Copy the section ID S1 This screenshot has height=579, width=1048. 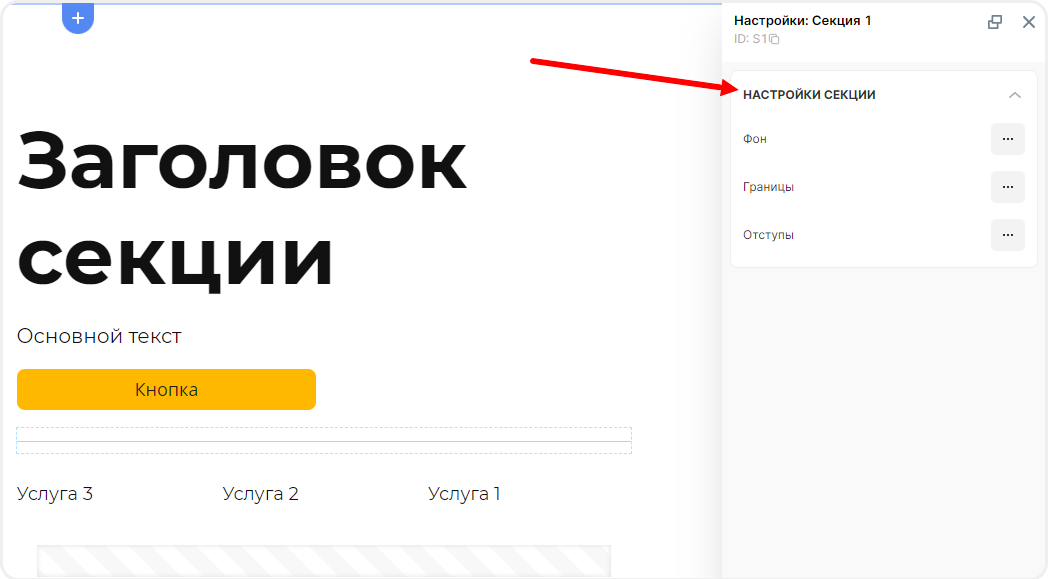click(774, 39)
